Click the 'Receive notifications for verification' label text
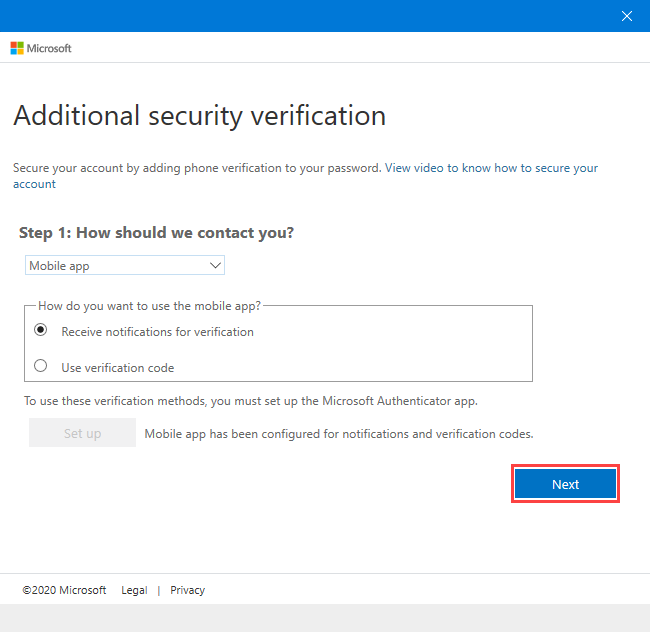The image size is (650, 632). (x=158, y=332)
